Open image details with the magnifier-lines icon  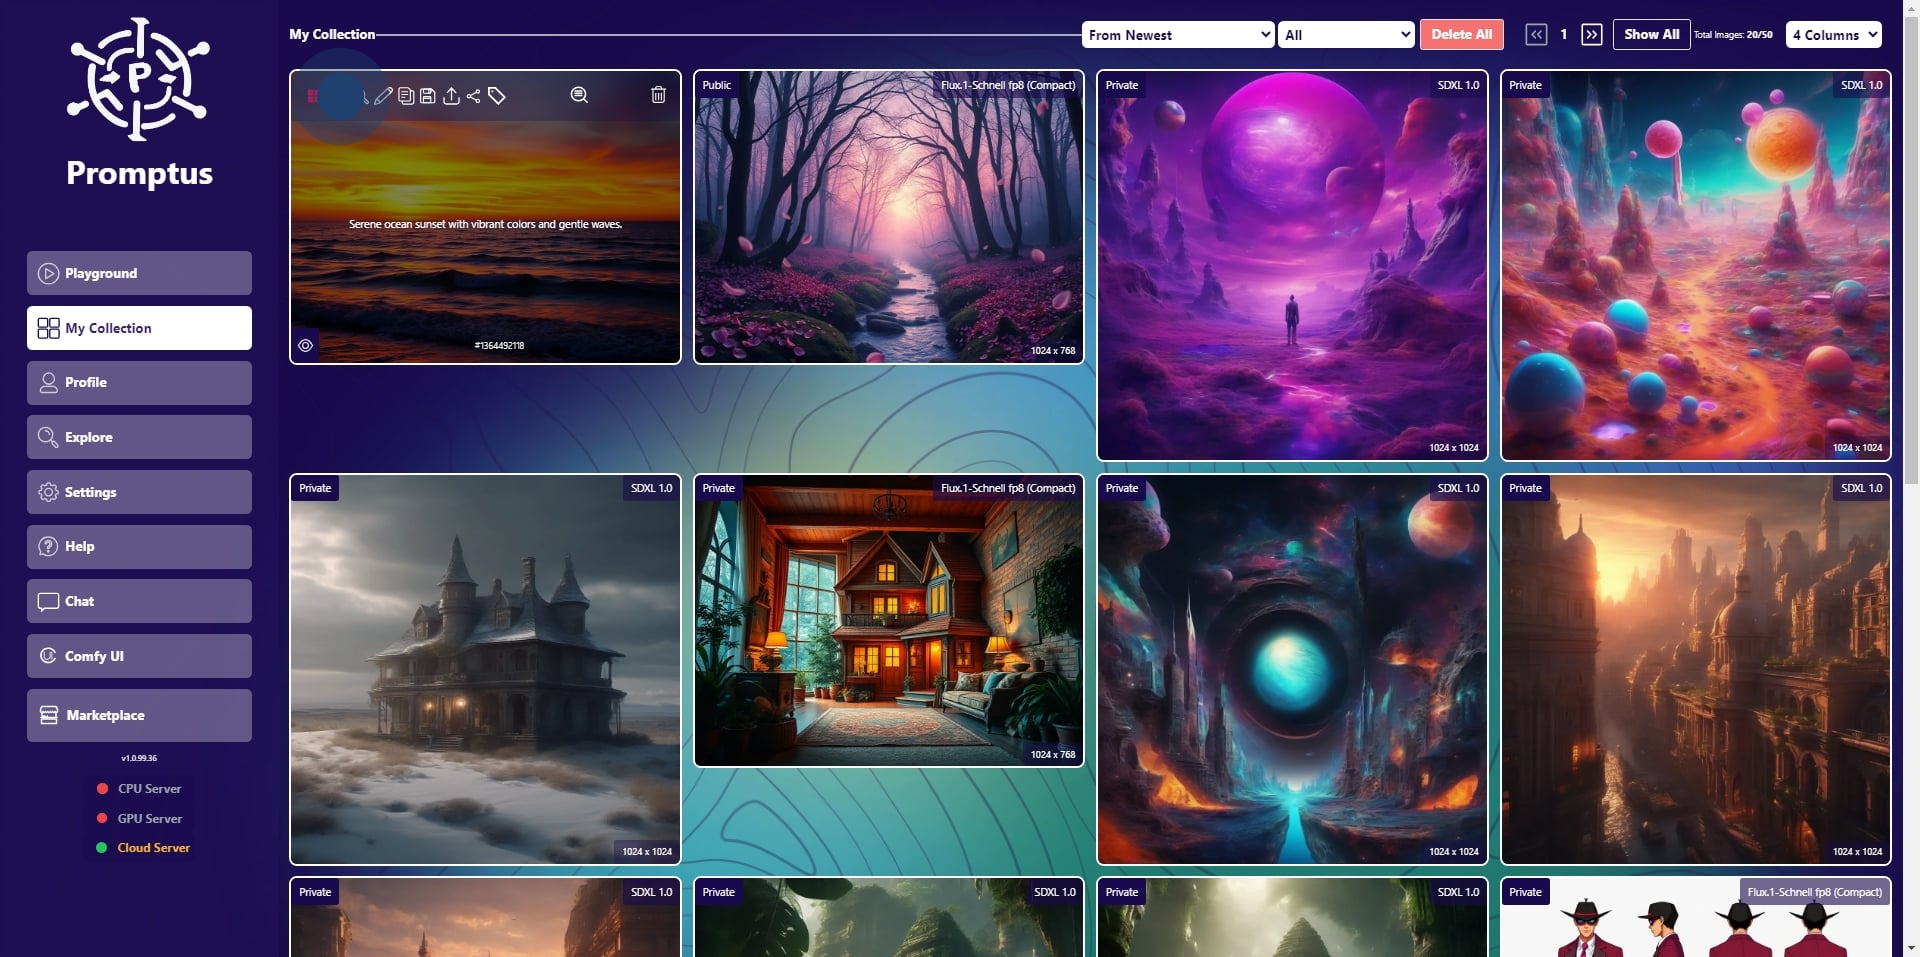(579, 95)
